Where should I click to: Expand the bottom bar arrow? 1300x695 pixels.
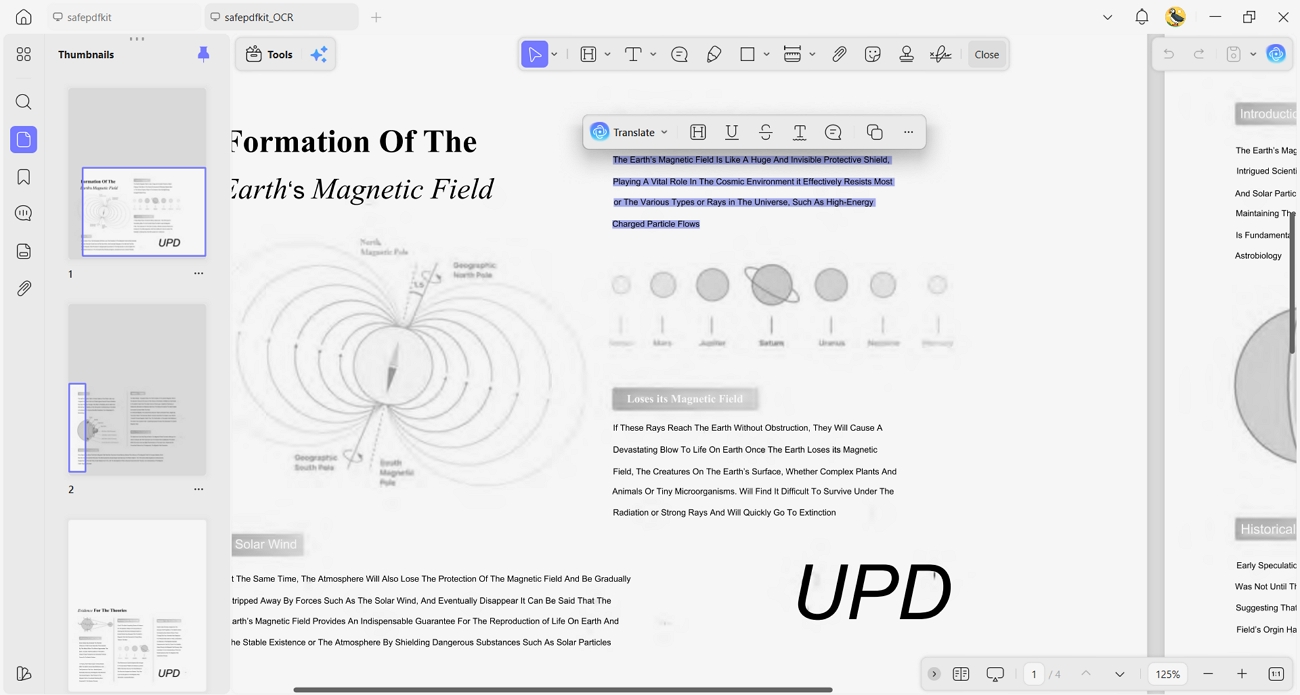934,674
